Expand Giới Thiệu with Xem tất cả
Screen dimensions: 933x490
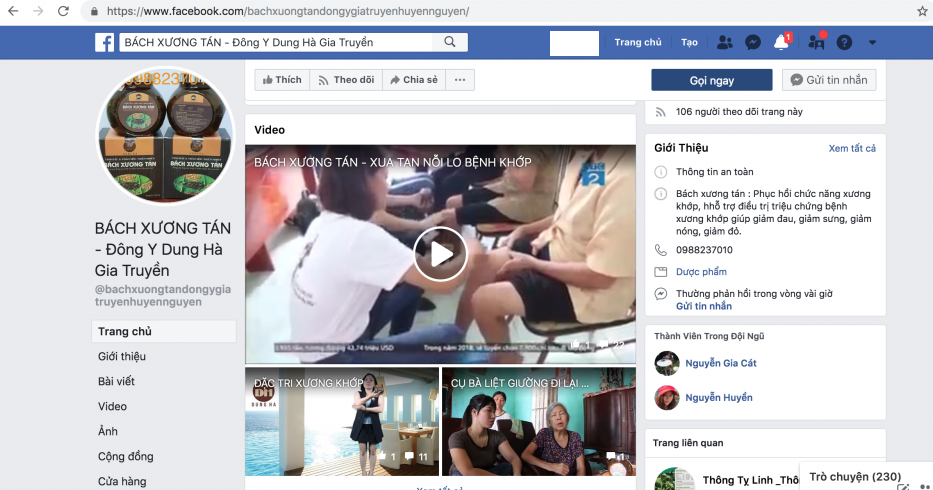click(851, 148)
